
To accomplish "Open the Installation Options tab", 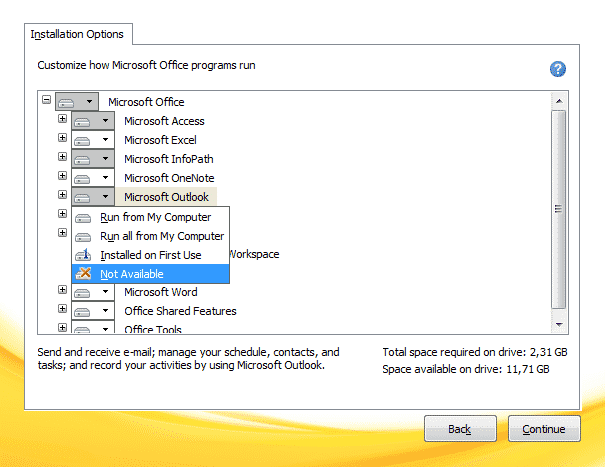I will (77, 34).
